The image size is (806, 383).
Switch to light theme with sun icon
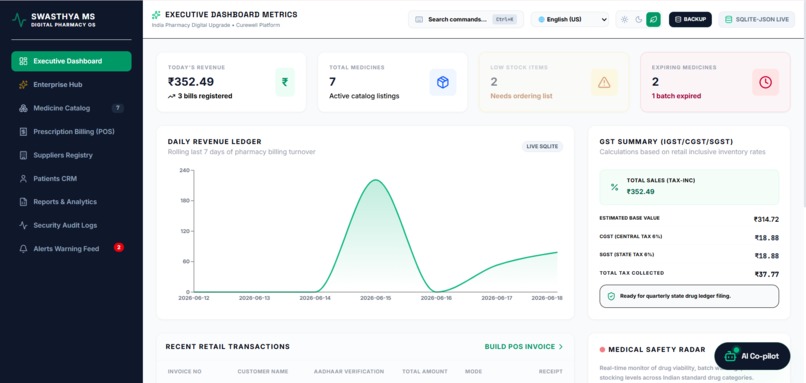[x=624, y=20]
